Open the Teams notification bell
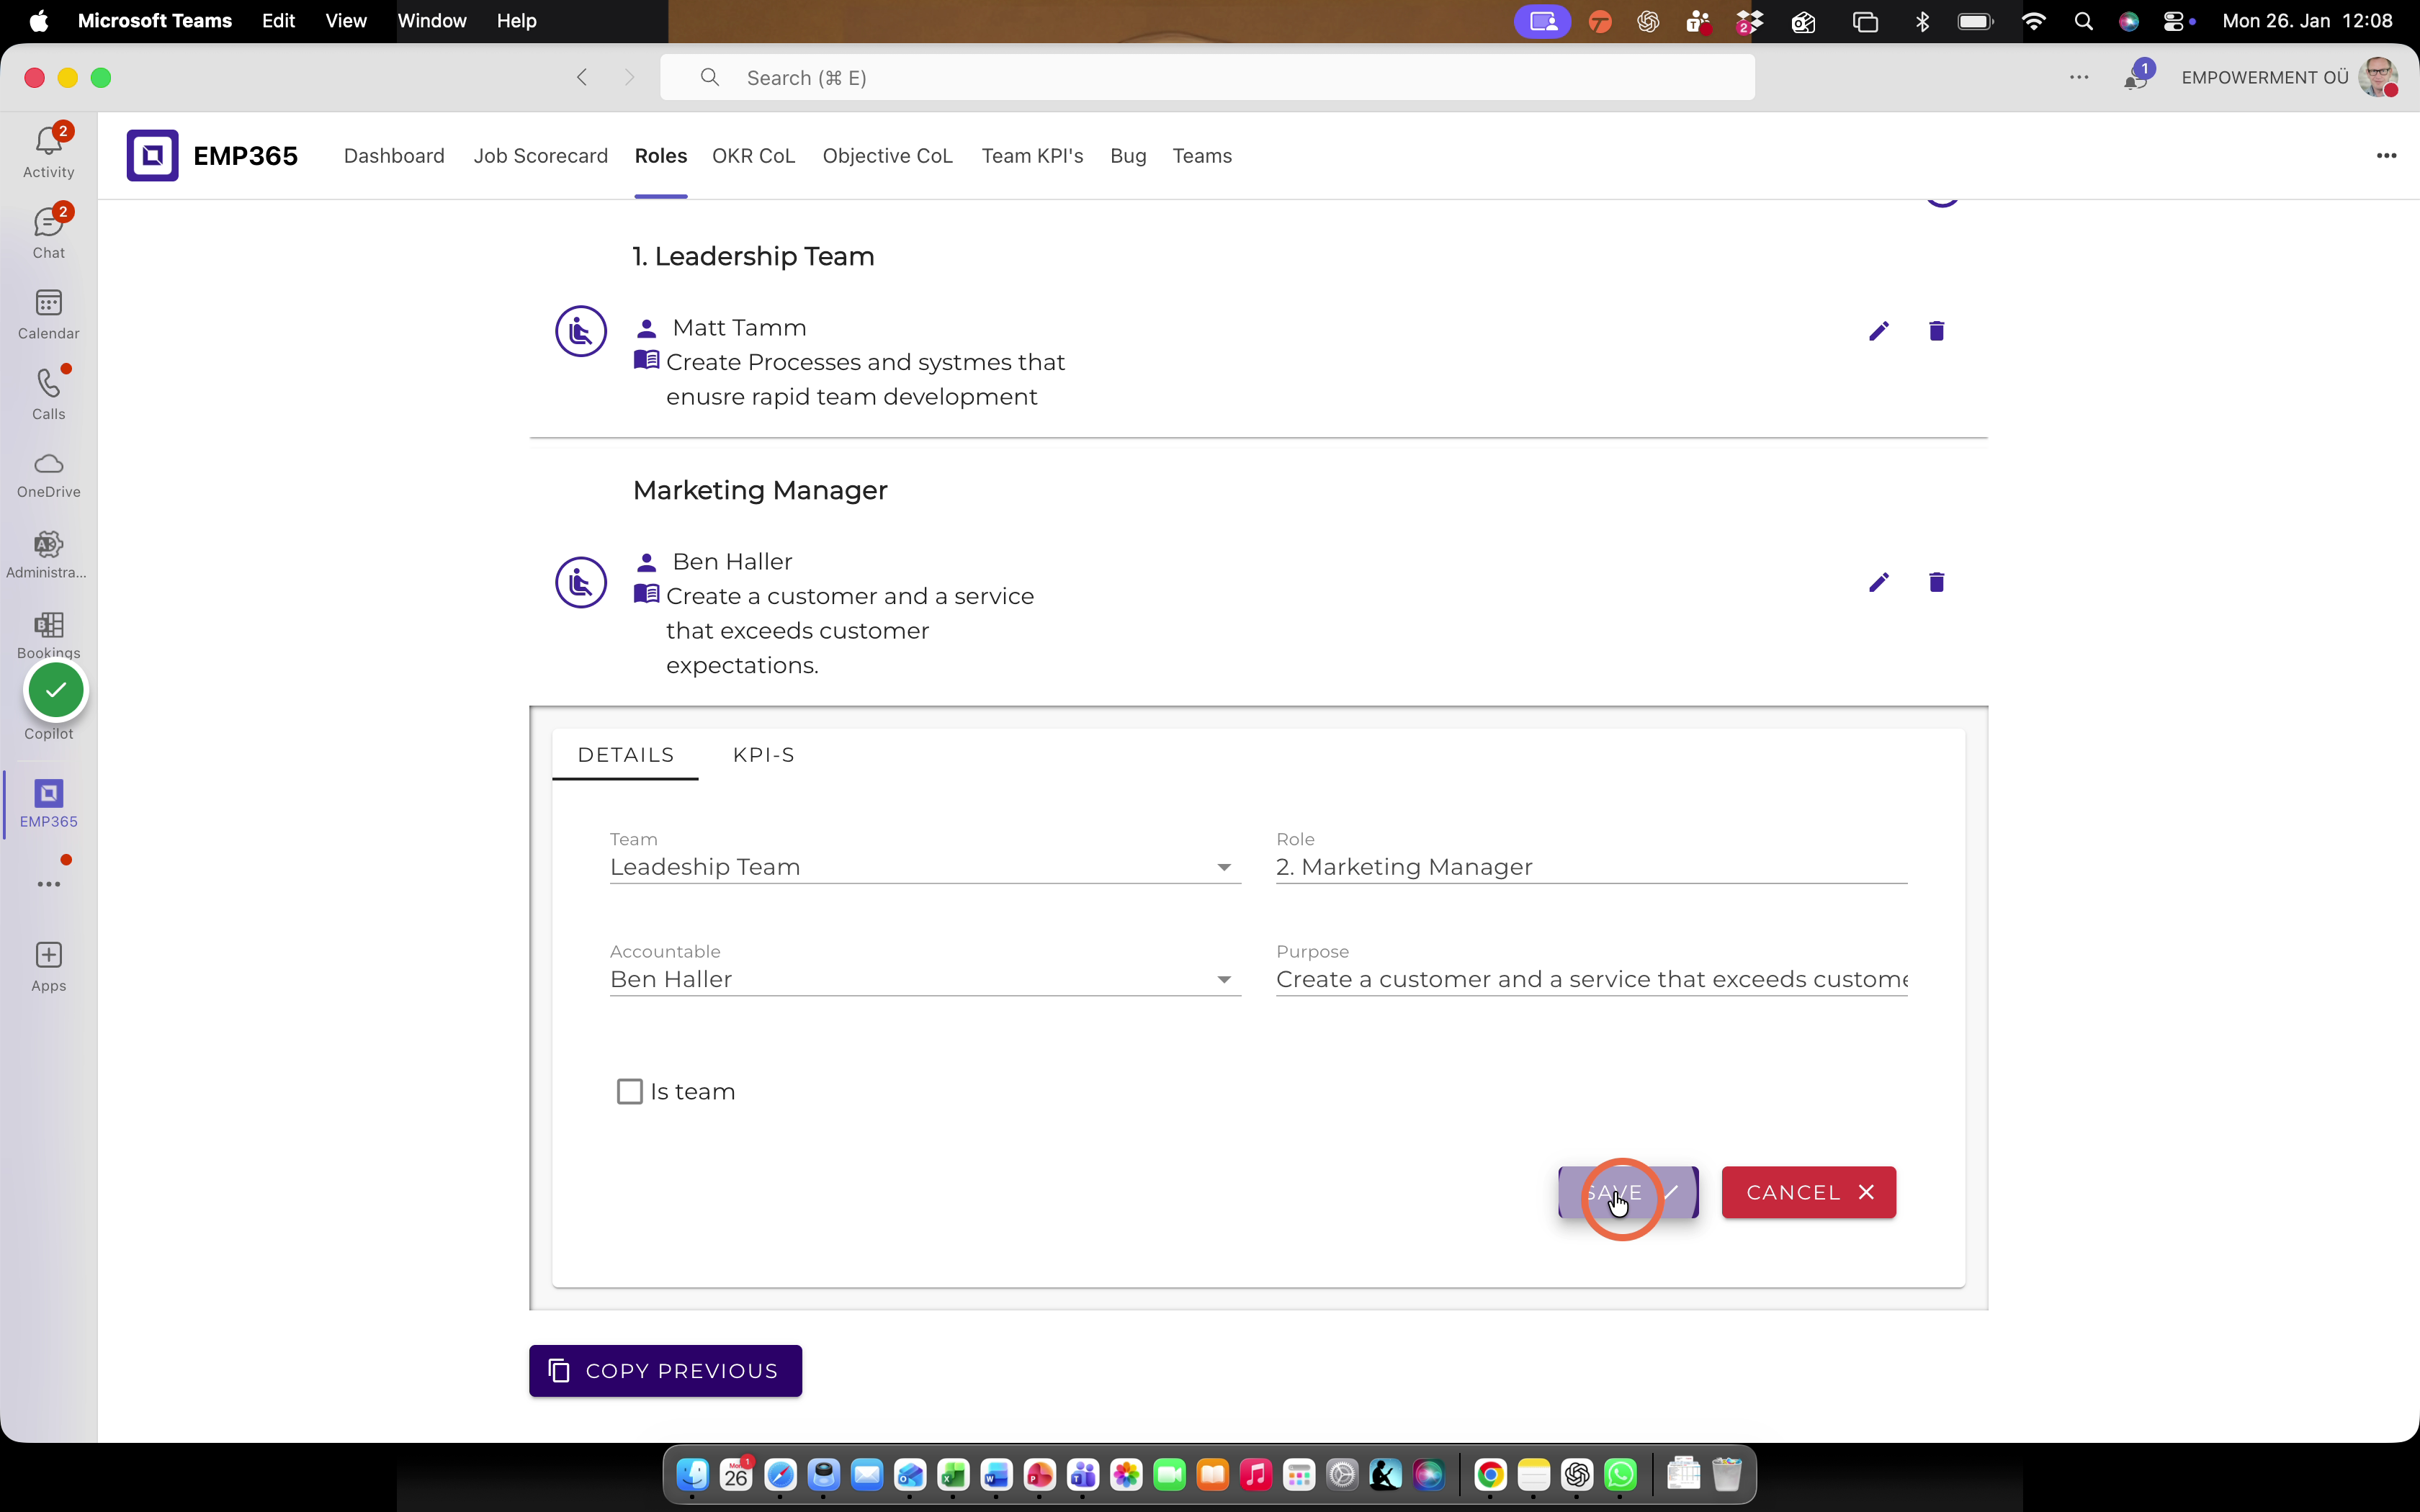Image resolution: width=2420 pixels, height=1512 pixels. 2137,77
